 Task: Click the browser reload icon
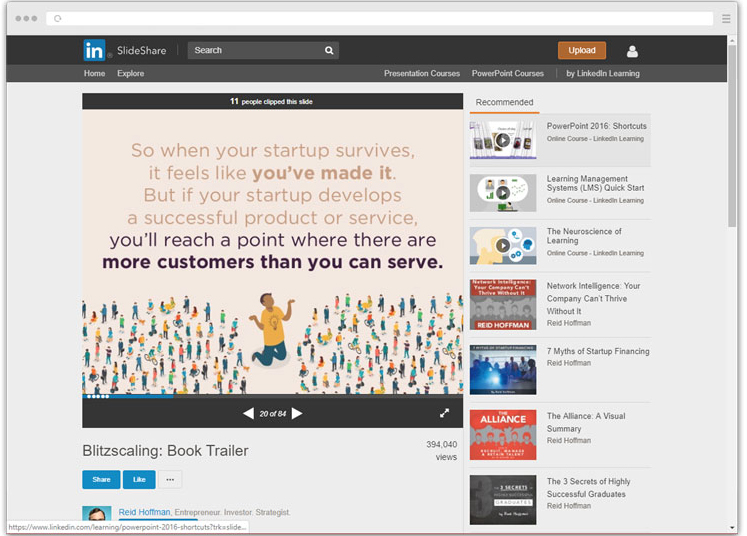pos(57,18)
